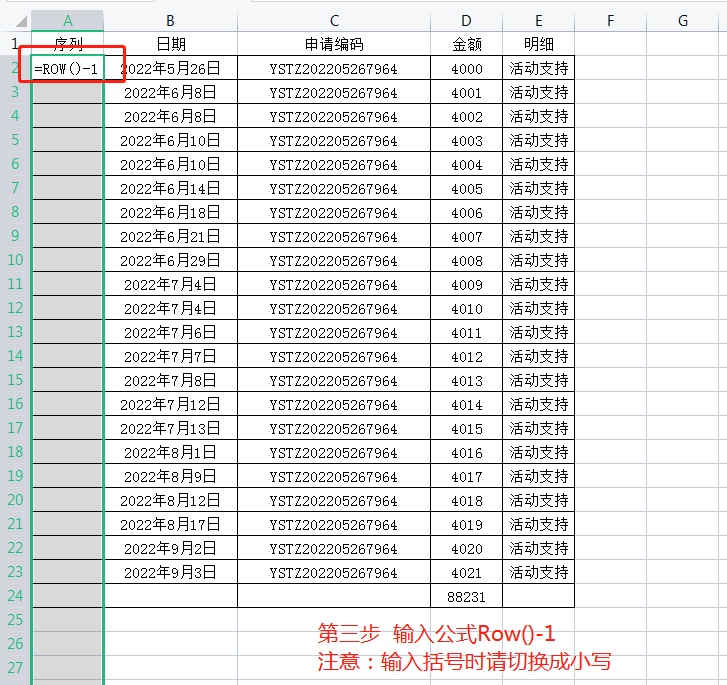Viewport: 727px width, 685px height.
Task: Click date cell 2022年8月12日
Action: [171, 500]
